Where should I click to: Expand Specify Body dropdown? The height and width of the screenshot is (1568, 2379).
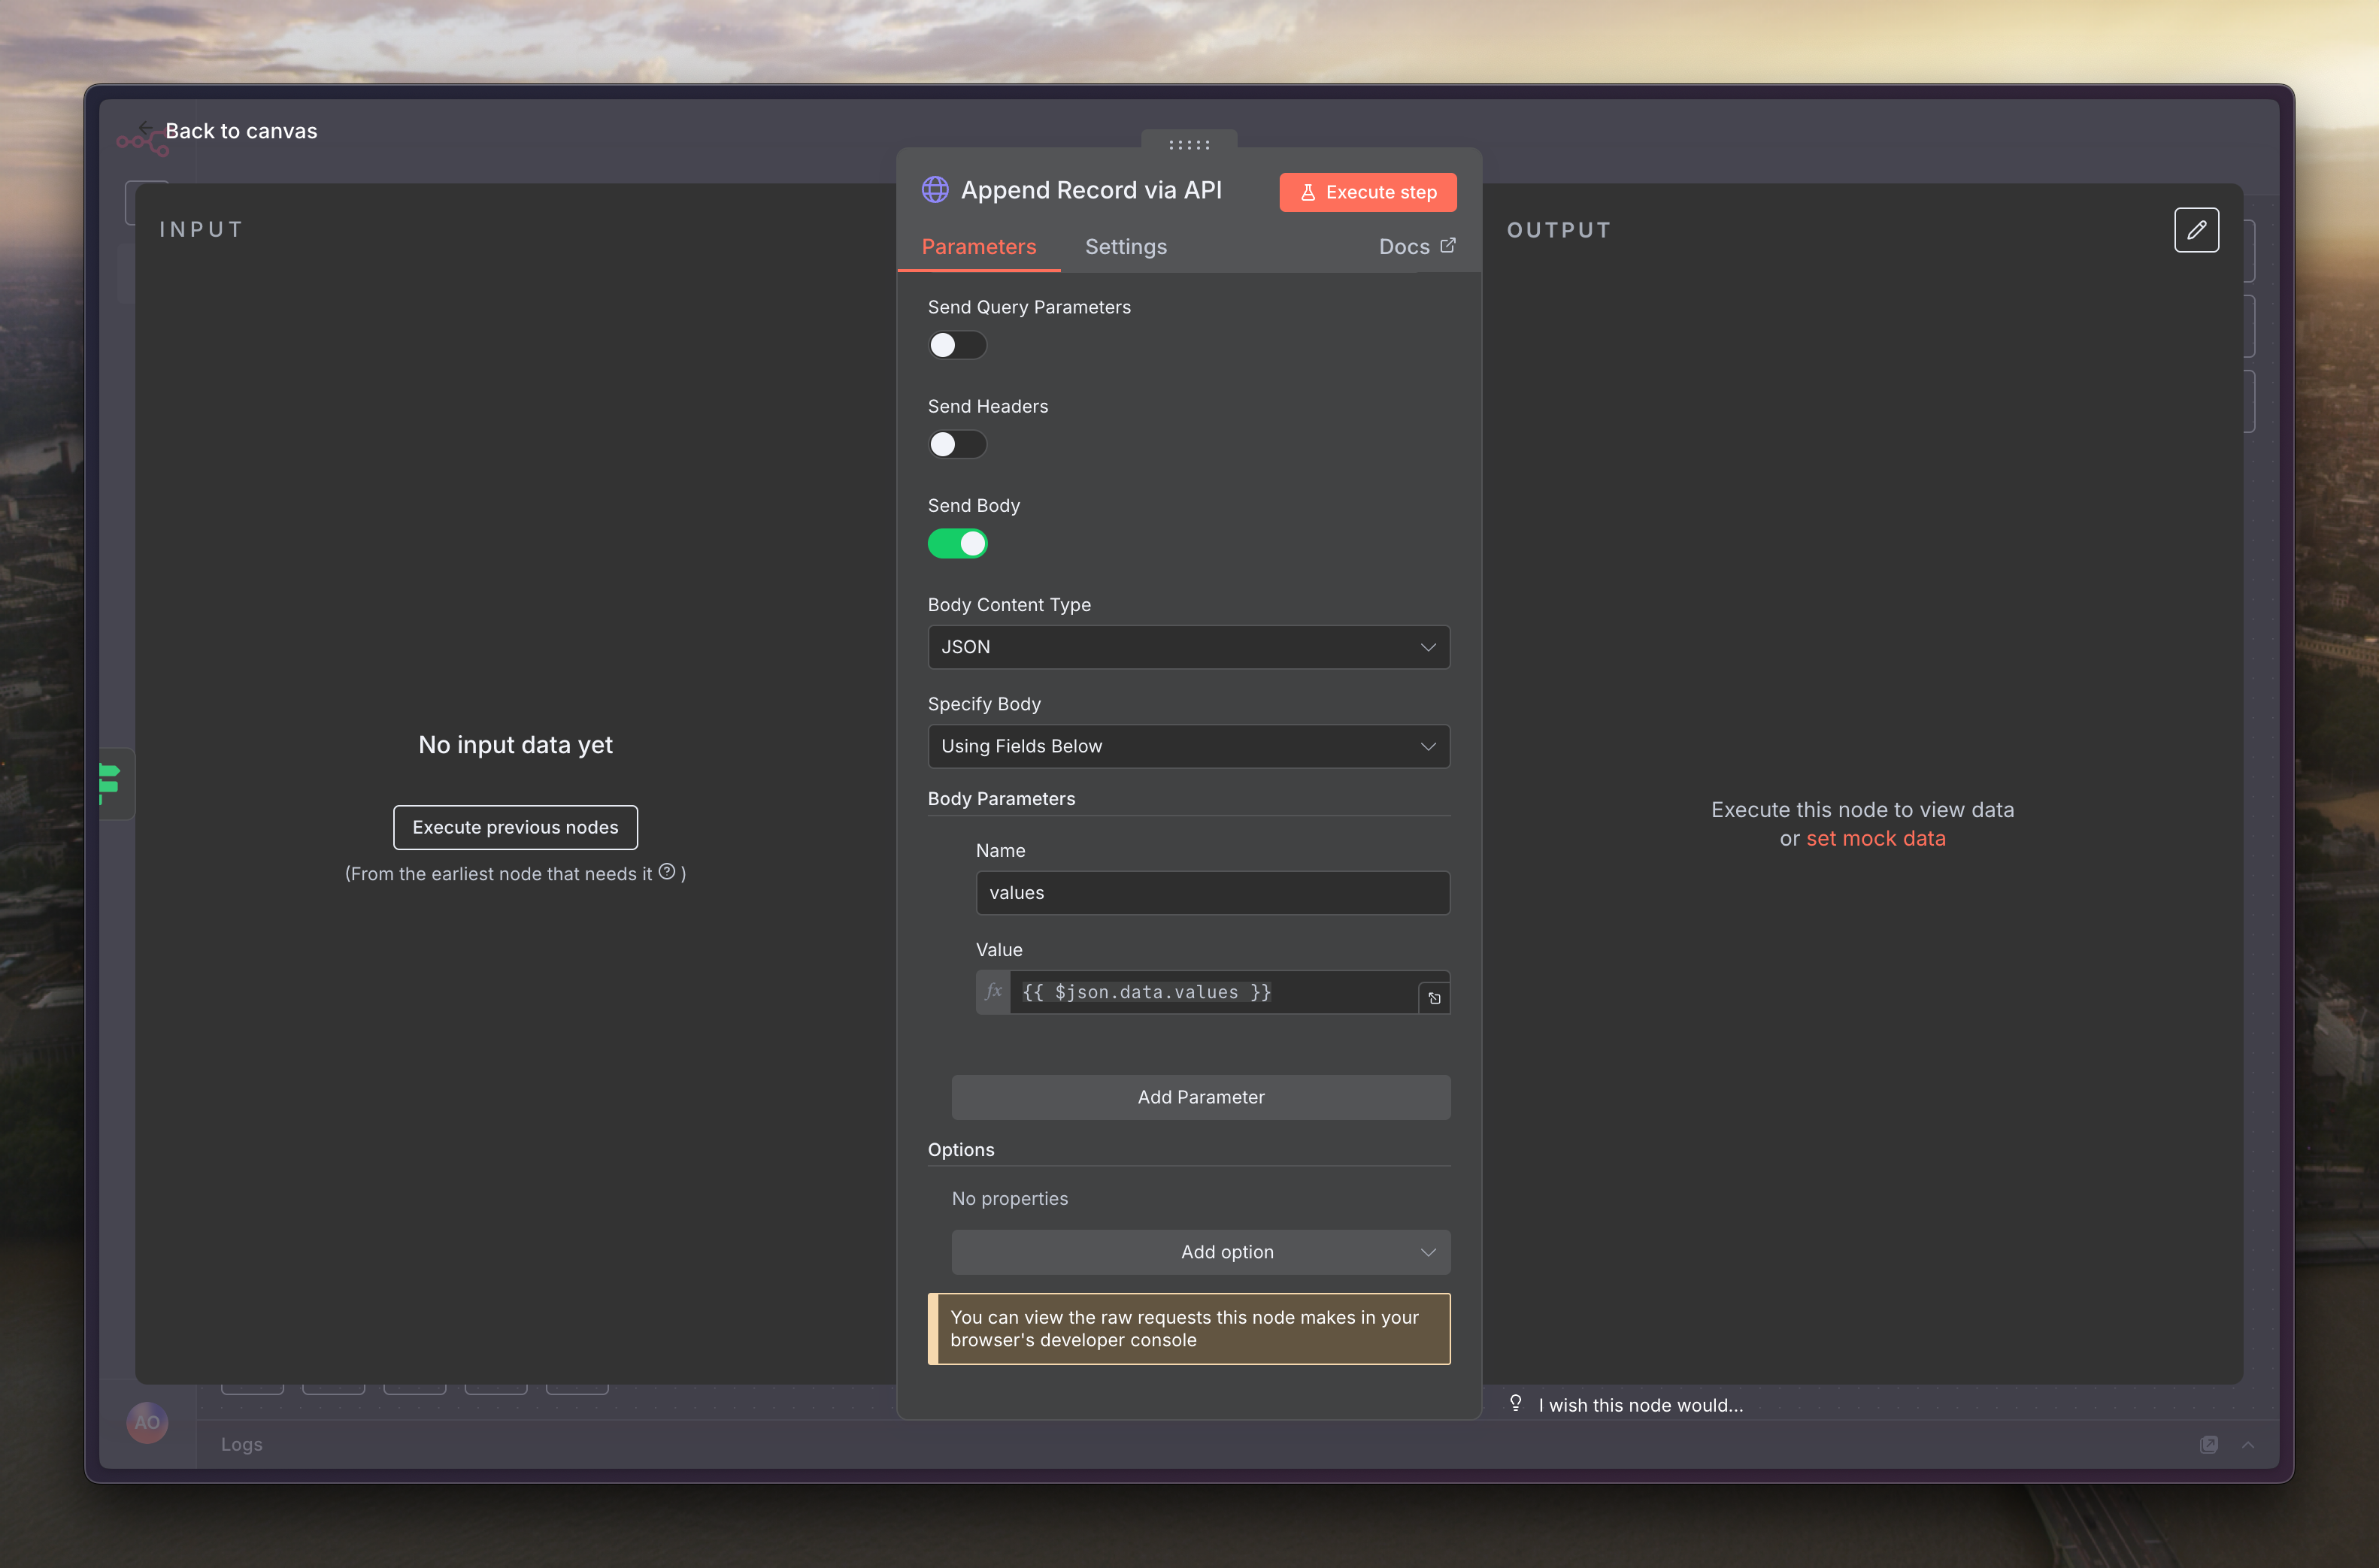pyautogui.click(x=1188, y=746)
